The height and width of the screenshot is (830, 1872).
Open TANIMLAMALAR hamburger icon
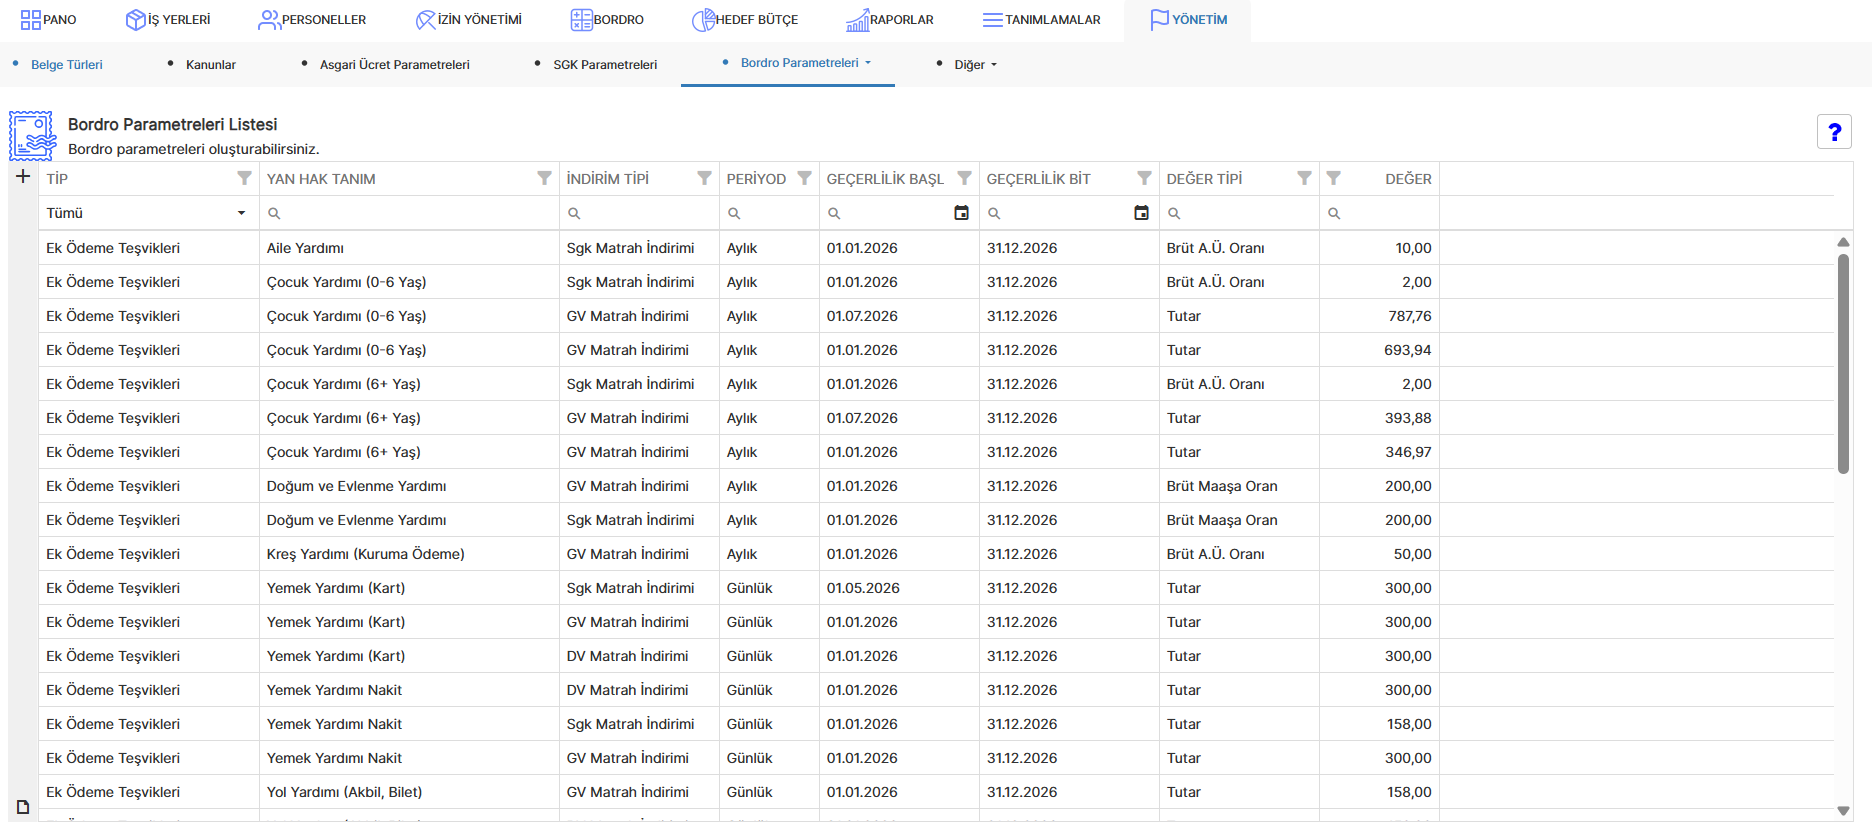(993, 20)
